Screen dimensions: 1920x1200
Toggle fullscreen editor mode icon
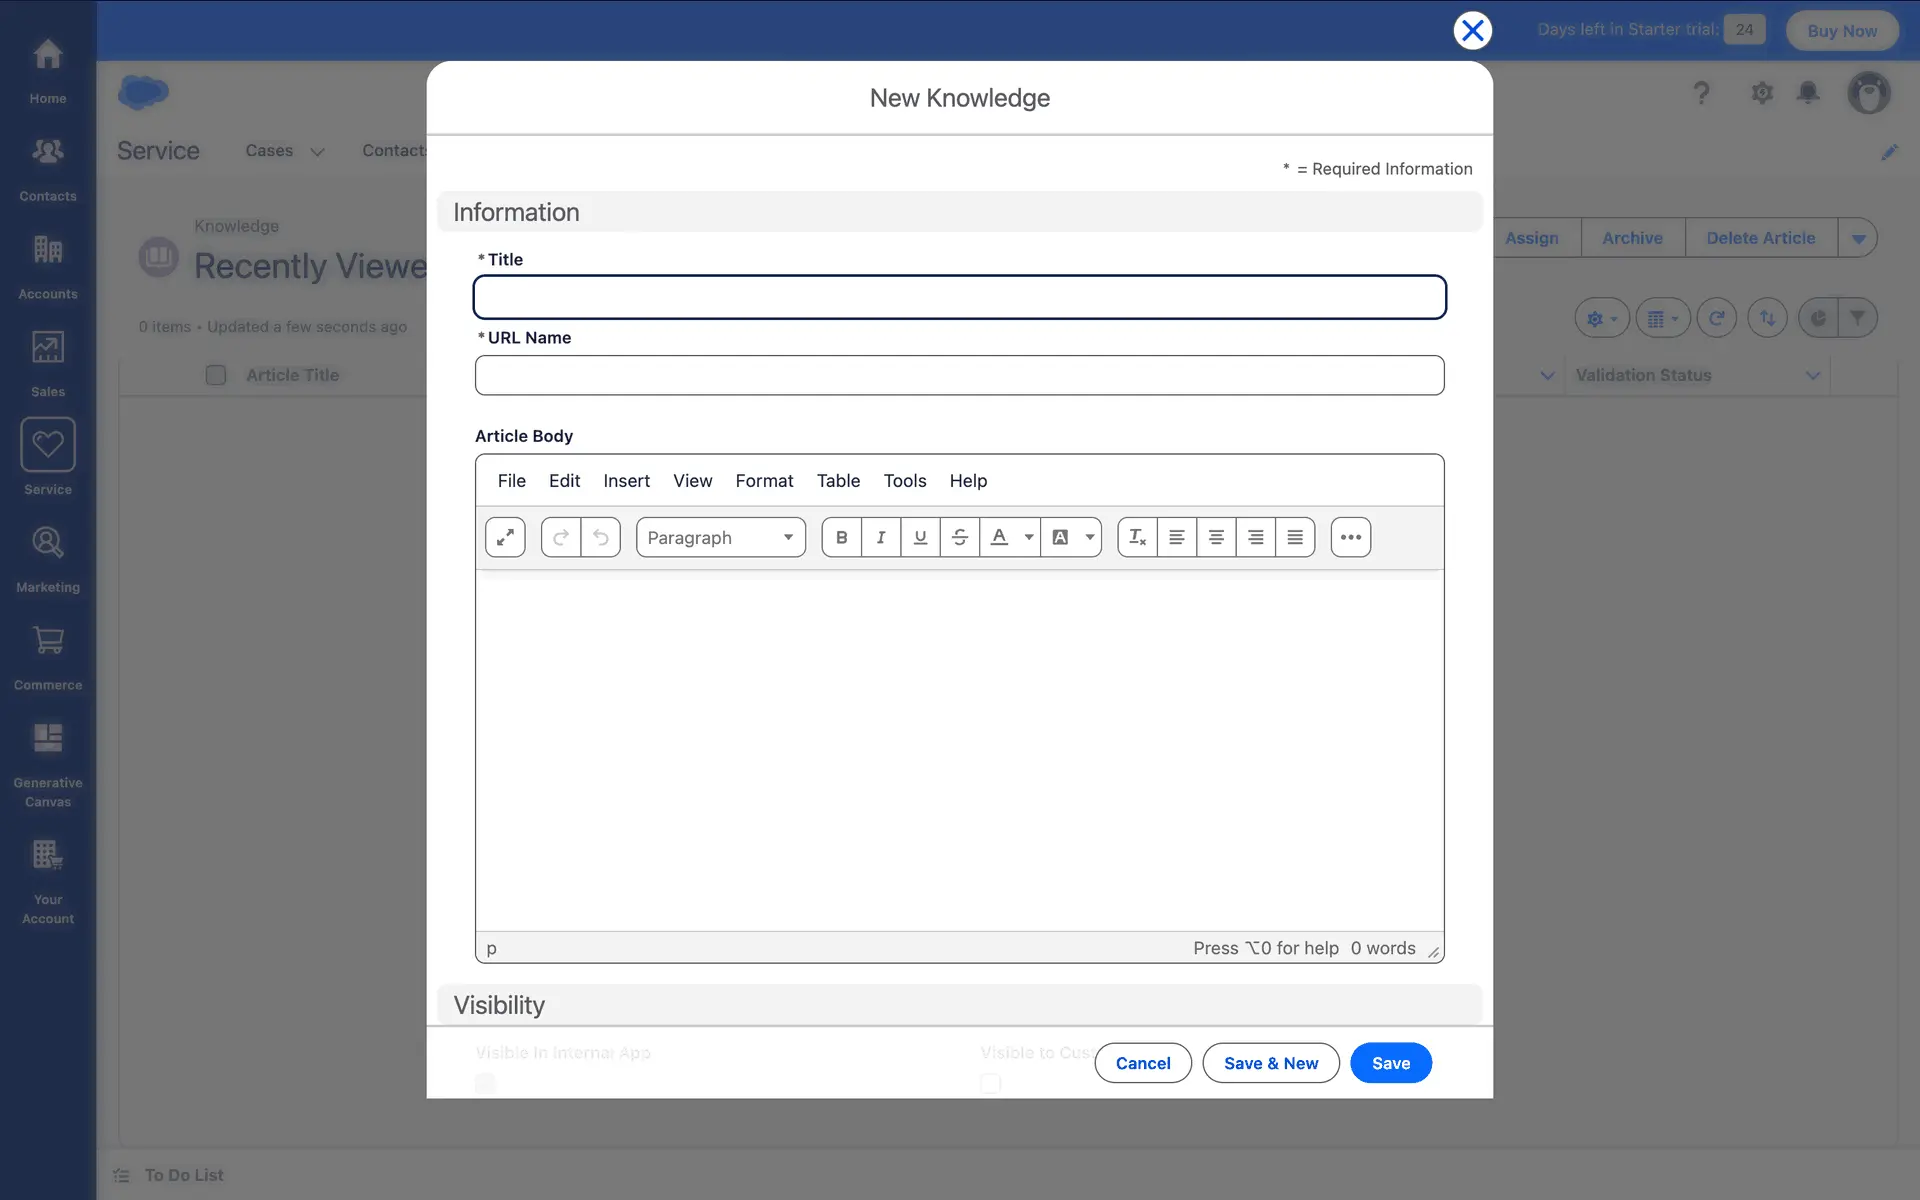pyautogui.click(x=505, y=537)
